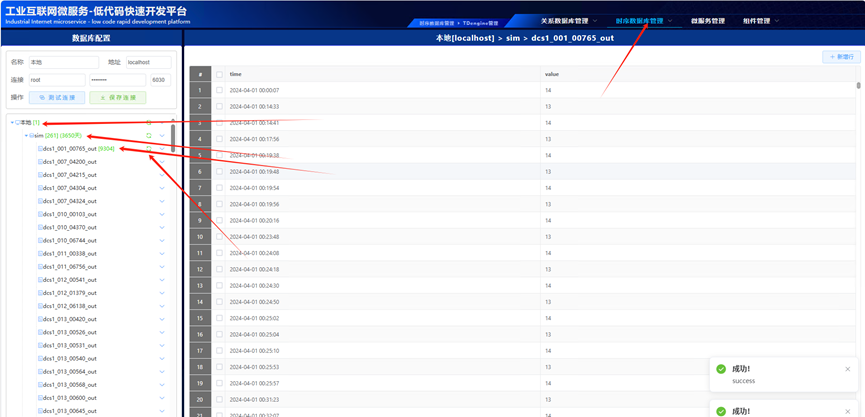865x417 pixels.
Task: Click the 测试连接 test connection button
Action: [x=57, y=98]
